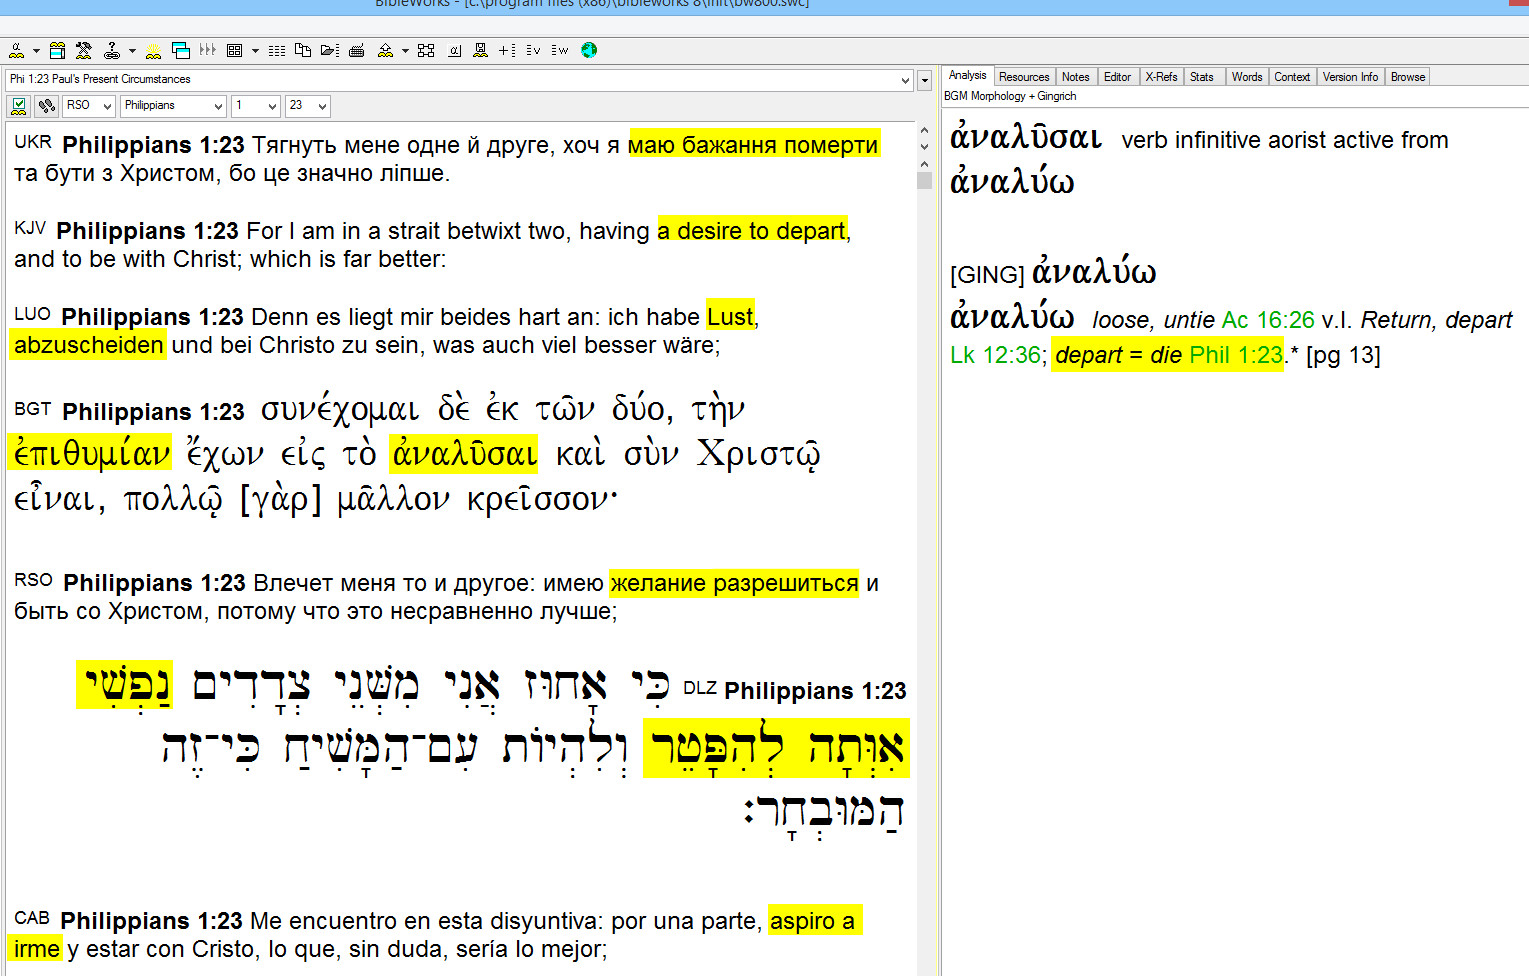Screen dimensions: 1529x976
Task: Open the Version Info tab
Action: [1350, 77]
